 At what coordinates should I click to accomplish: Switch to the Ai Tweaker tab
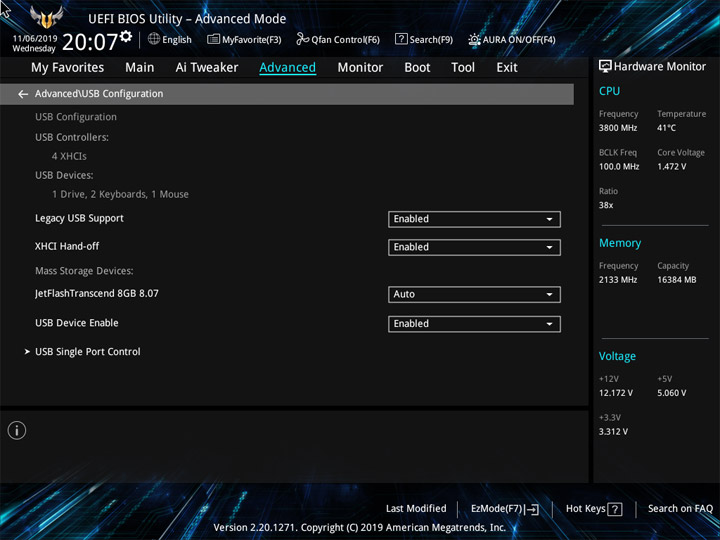click(207, 68)
